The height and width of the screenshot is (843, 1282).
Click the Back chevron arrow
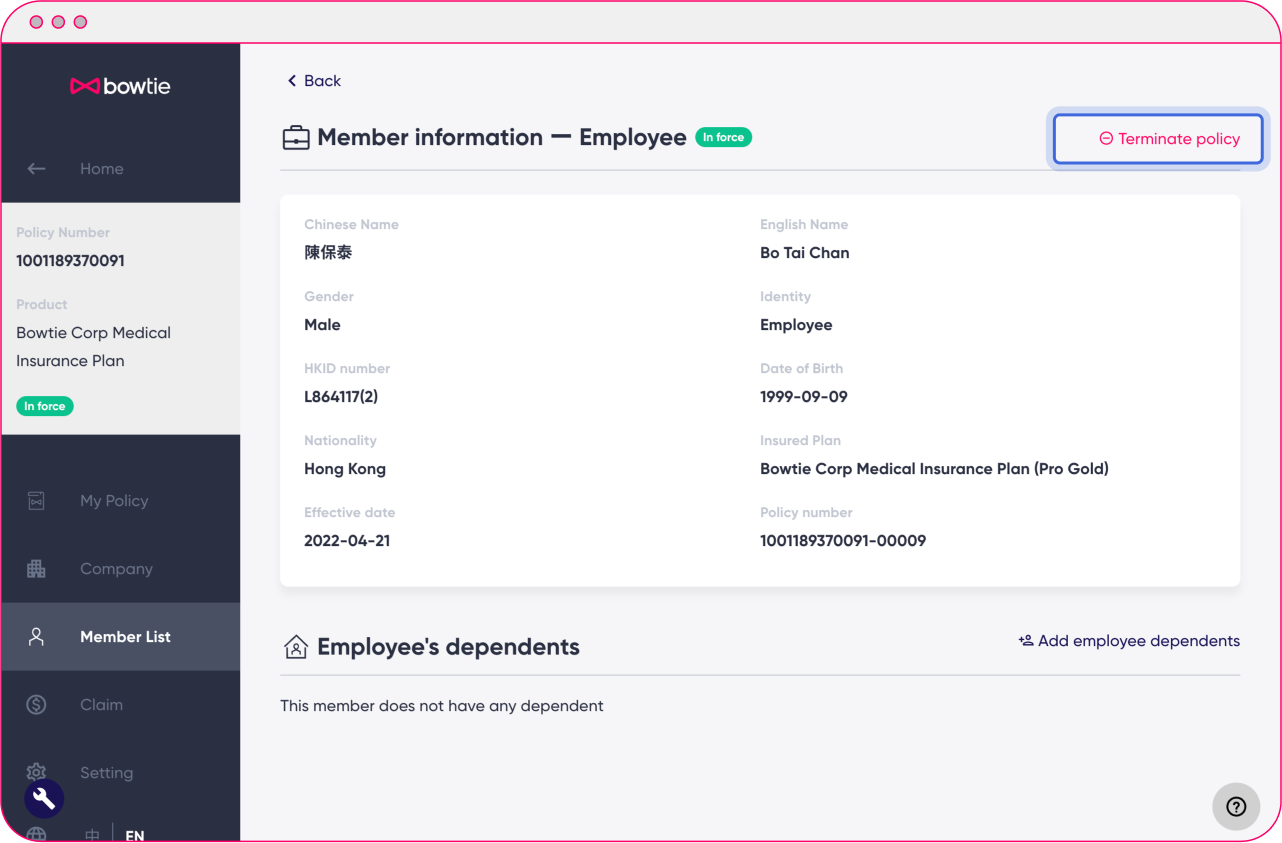tap(292, 81)
